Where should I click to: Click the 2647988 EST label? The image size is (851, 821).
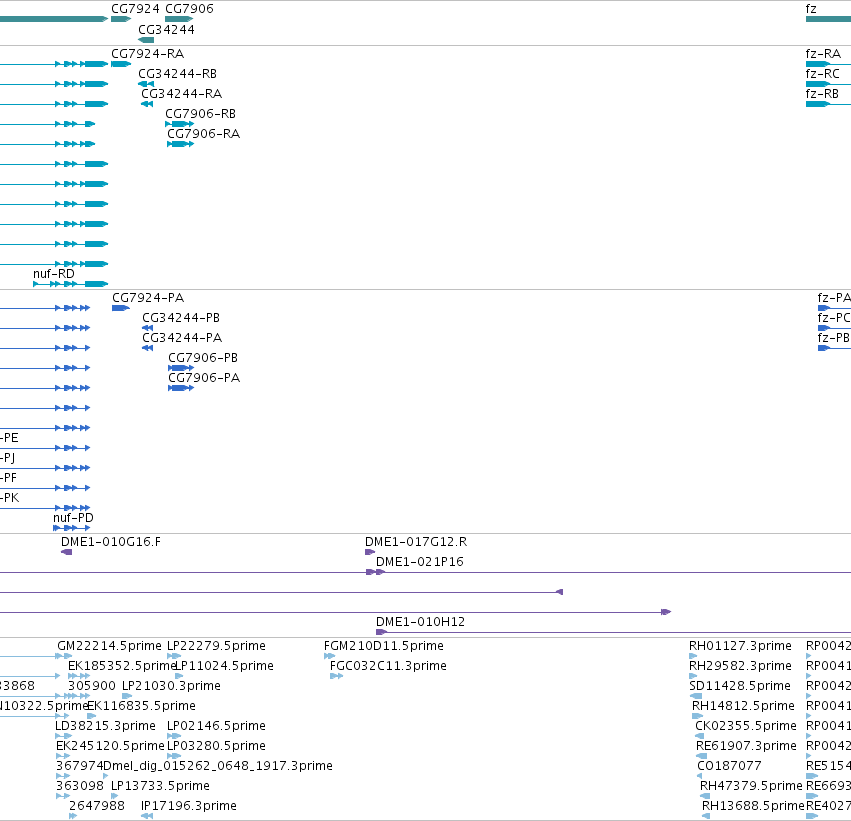97,807
